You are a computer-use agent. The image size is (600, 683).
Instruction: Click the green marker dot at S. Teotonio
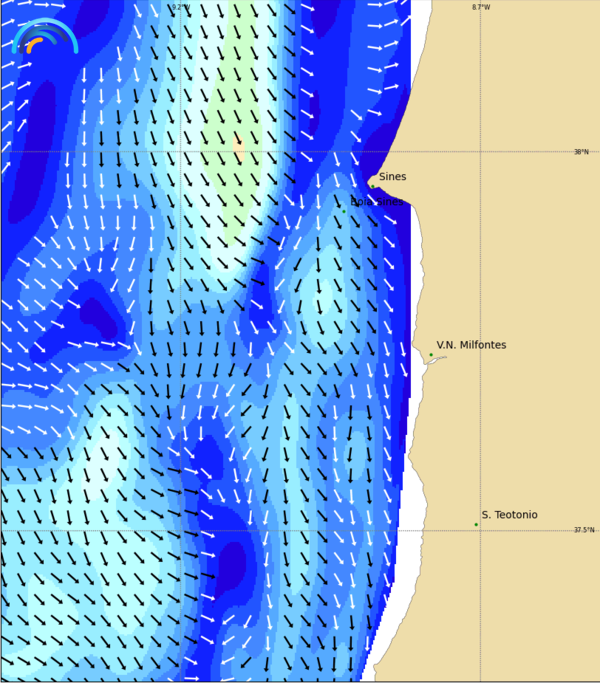[476, 524]
